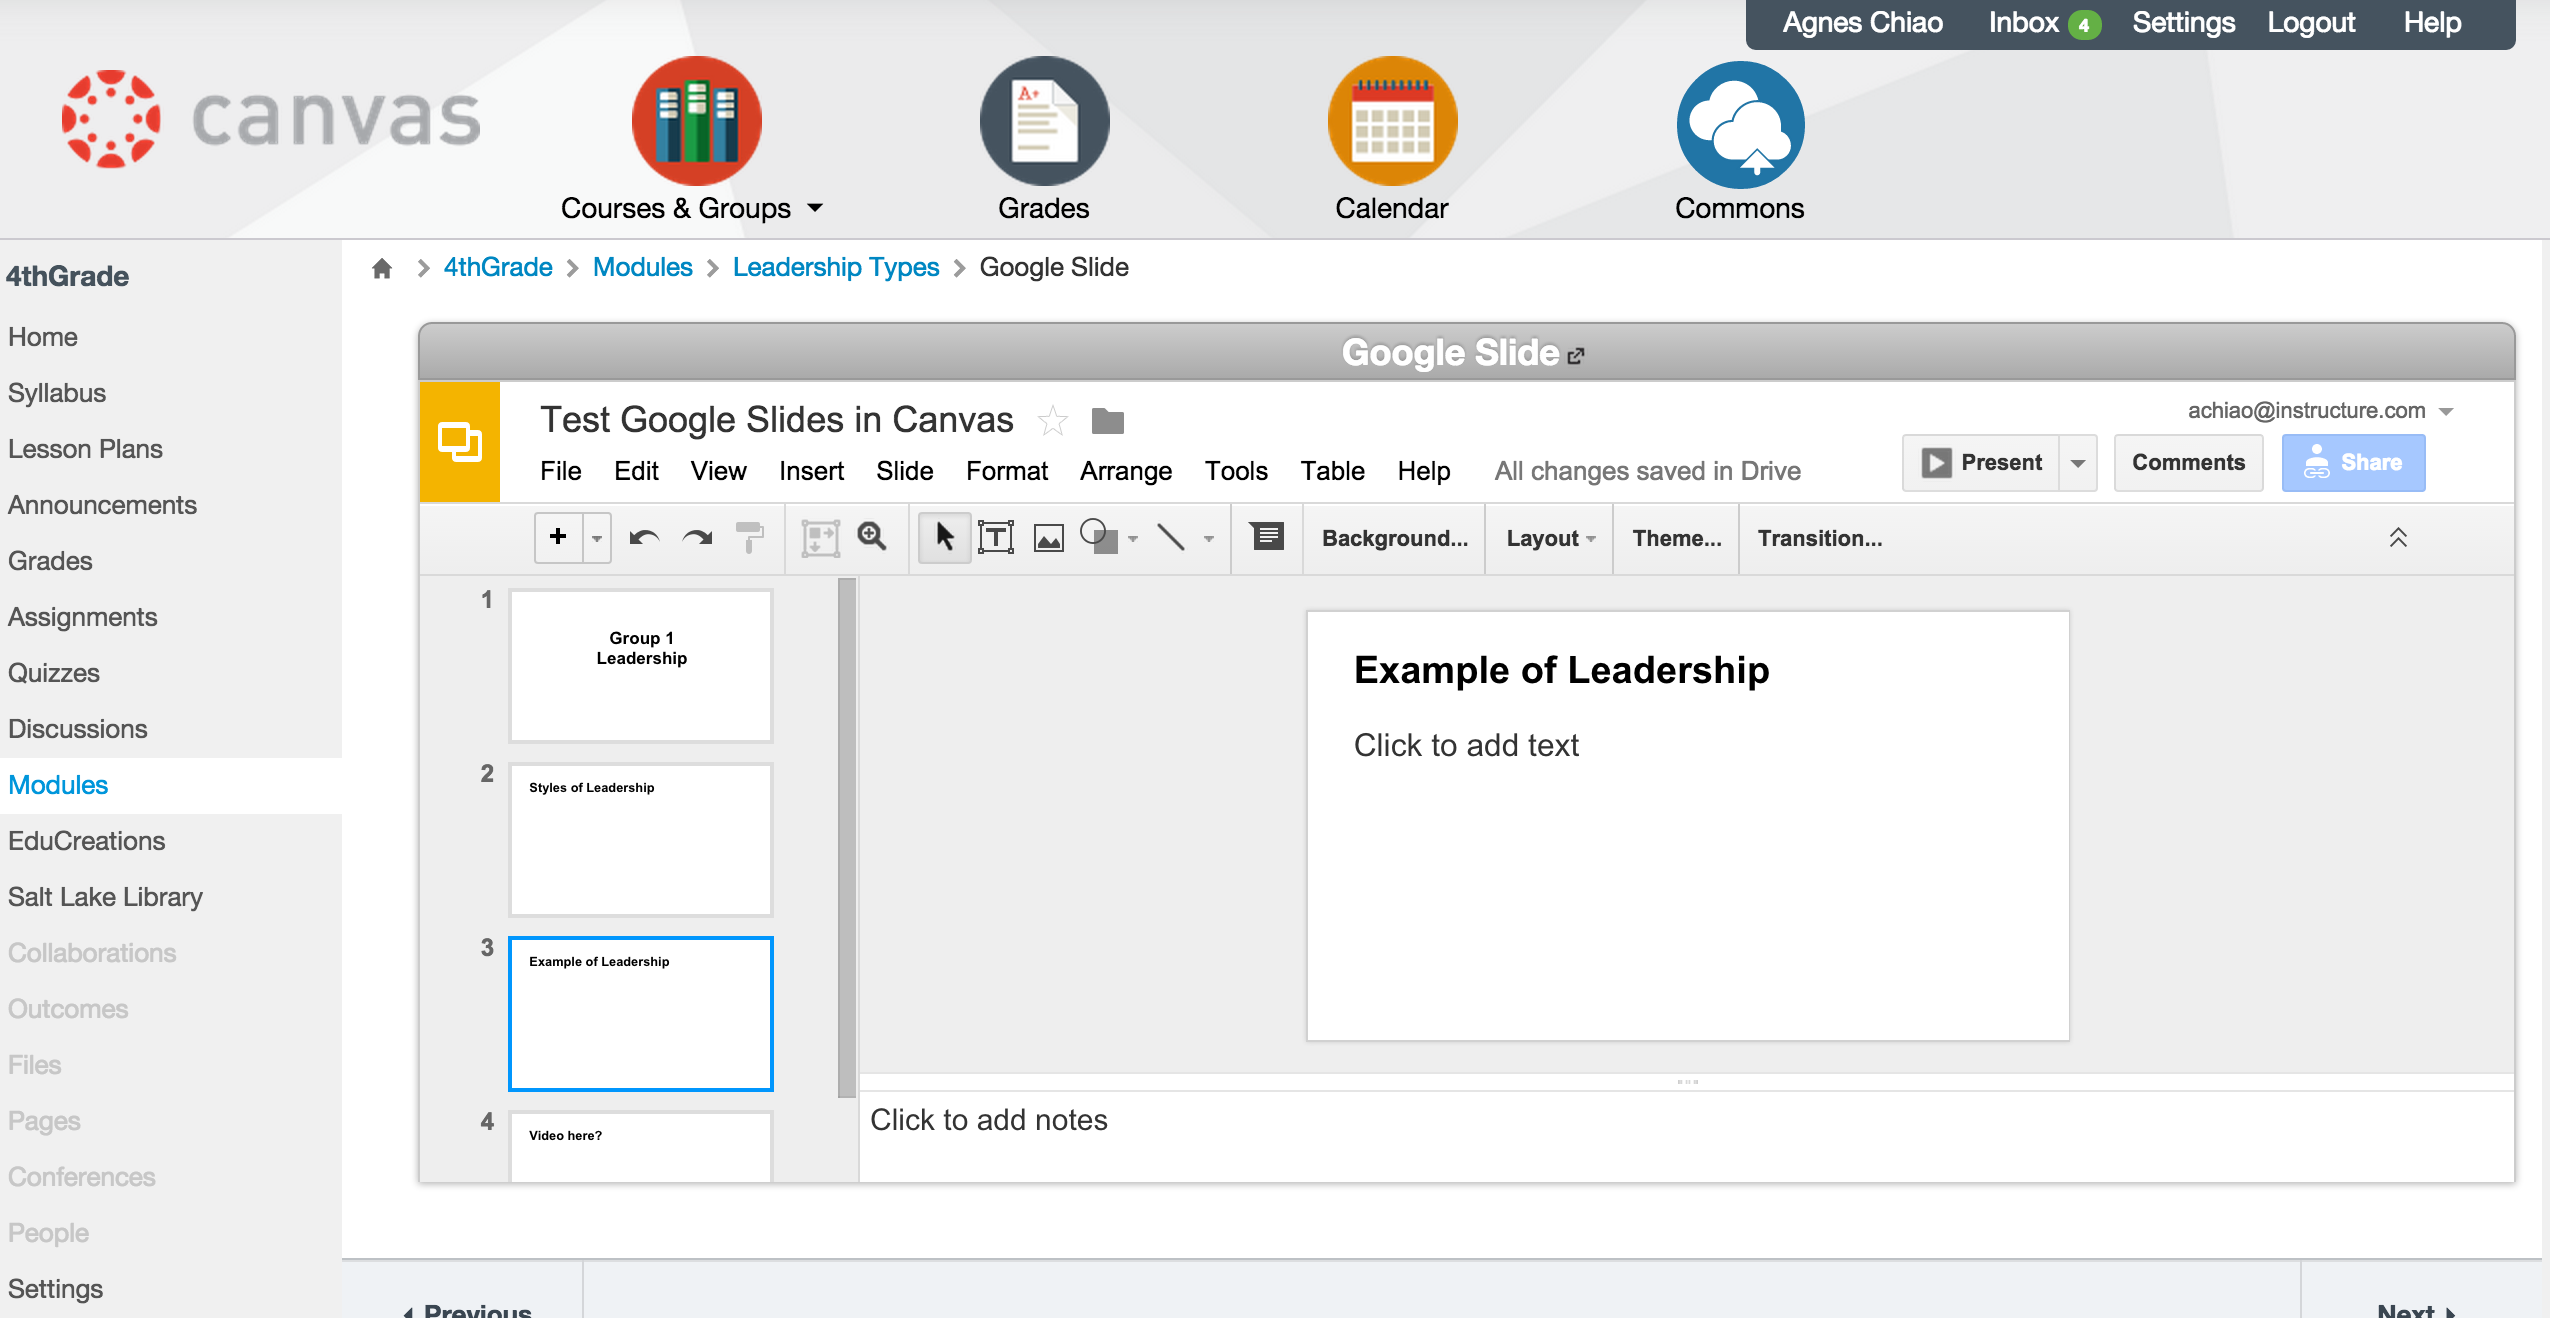The image size is (2550, 1318).
Task: Open the Leadership Types breadcrumb link
Action: pyautogui.click(x=836, y=267)
